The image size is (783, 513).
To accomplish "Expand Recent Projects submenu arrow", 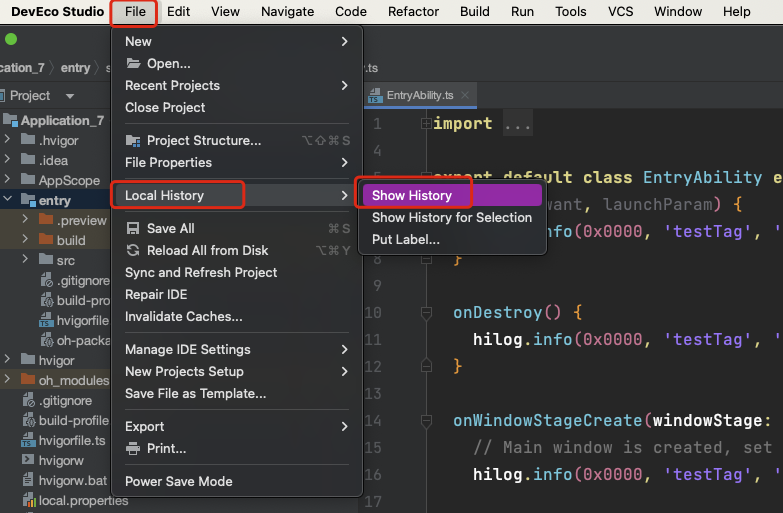I will (x=344, y=85).
